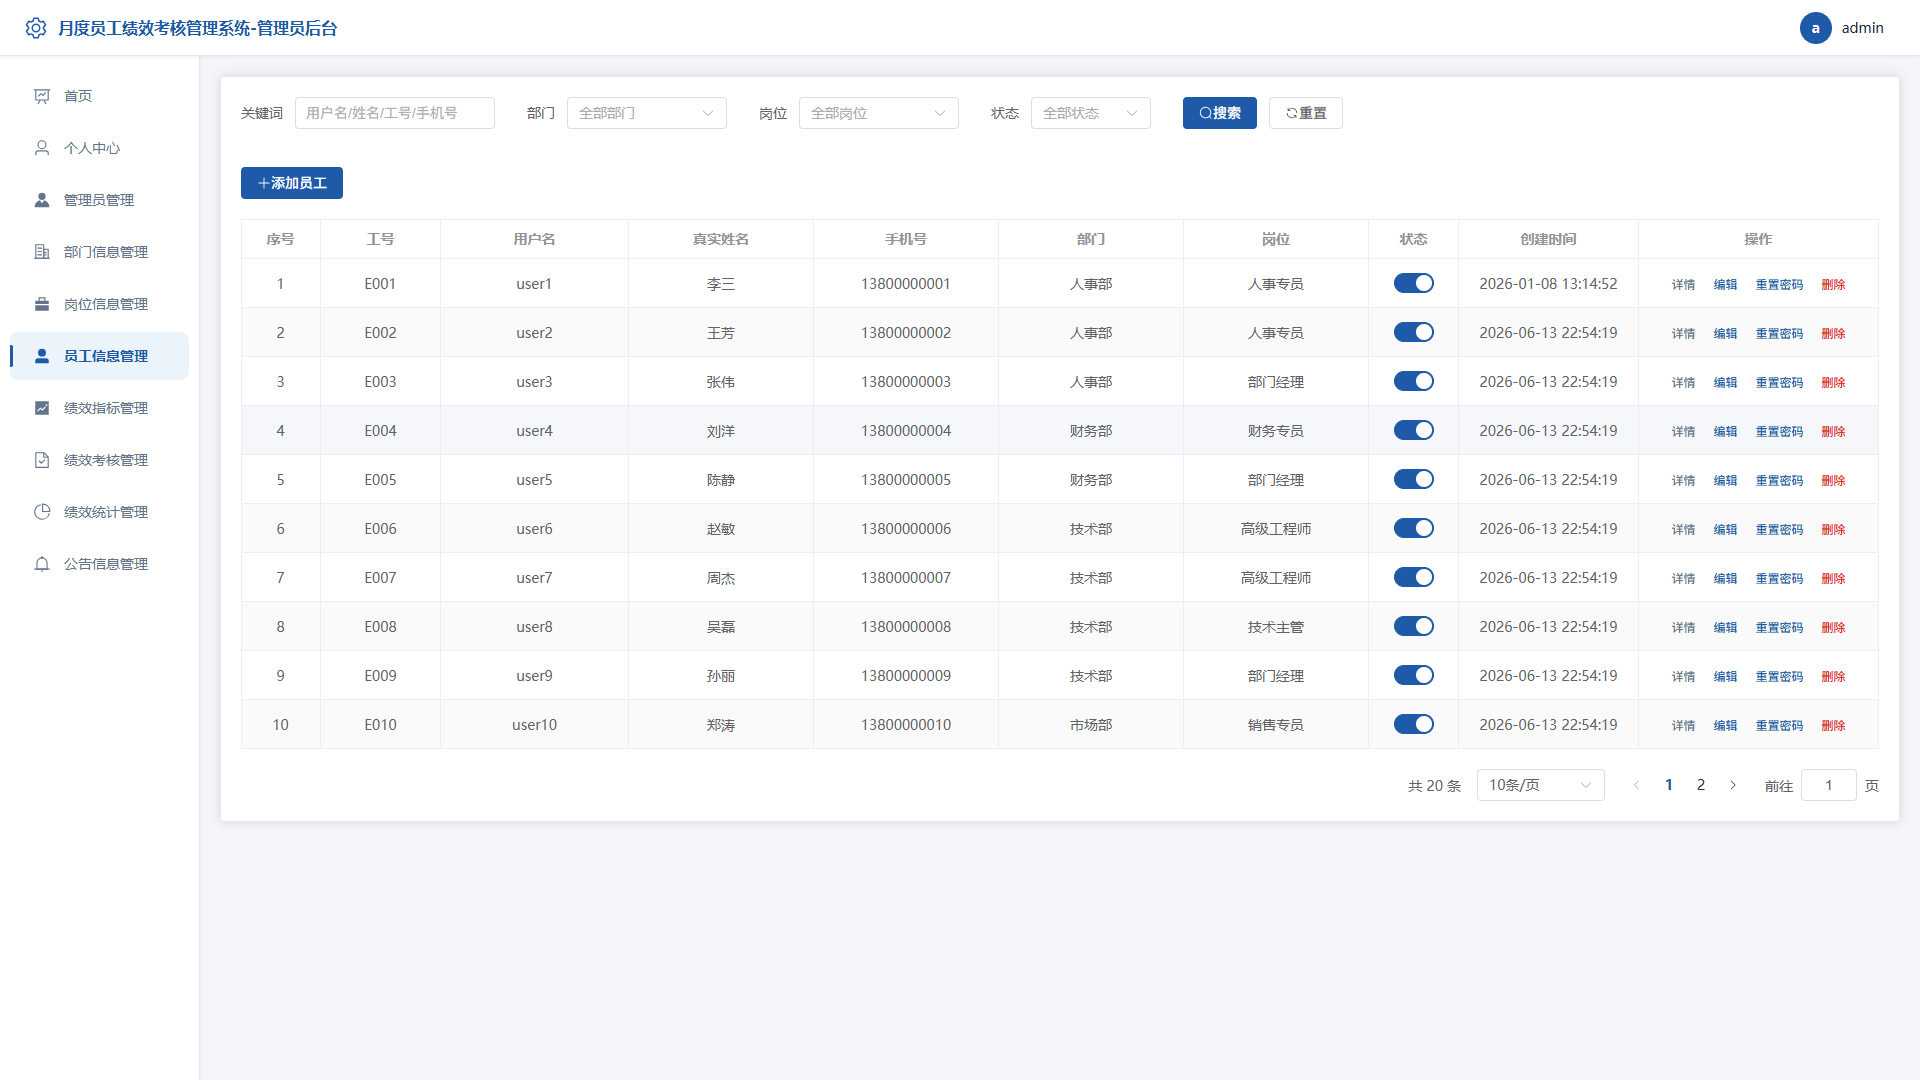The height and width of the screenshot is (1080, 1920).
Task: Open 管理员管理 menu item
Action: point(99,200)
